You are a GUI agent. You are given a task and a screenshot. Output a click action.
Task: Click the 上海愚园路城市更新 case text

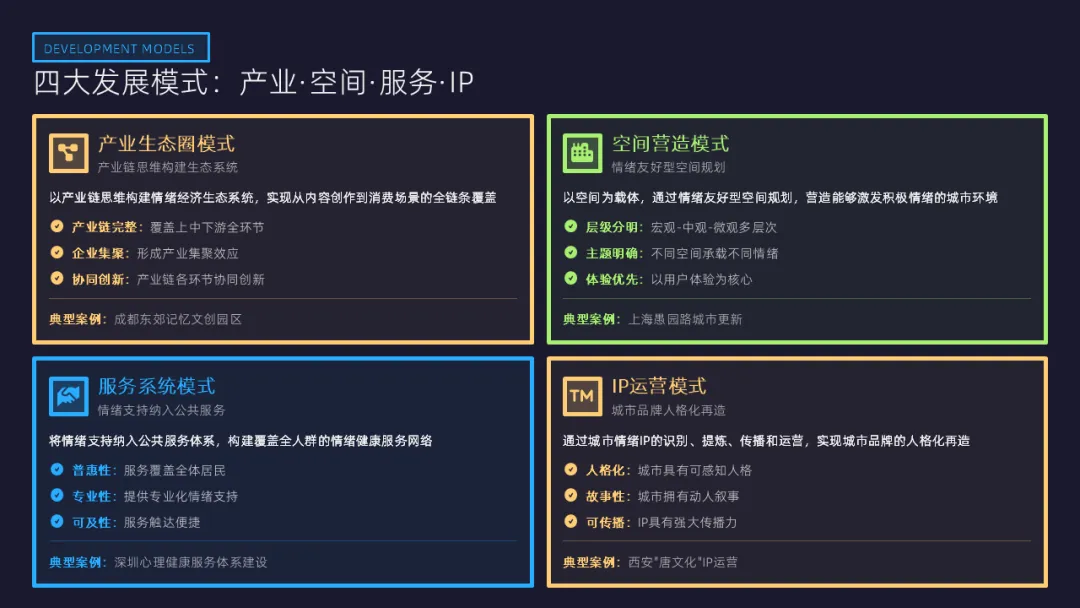tap(685, 319)
